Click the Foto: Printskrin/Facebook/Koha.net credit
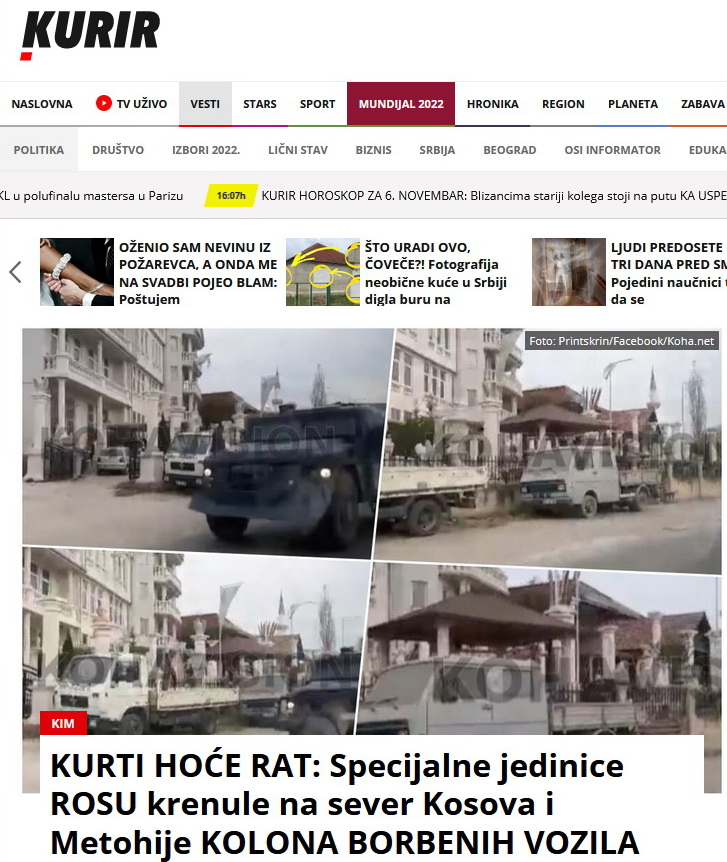Screen dimensions: 727x862 tap(621, 341)
